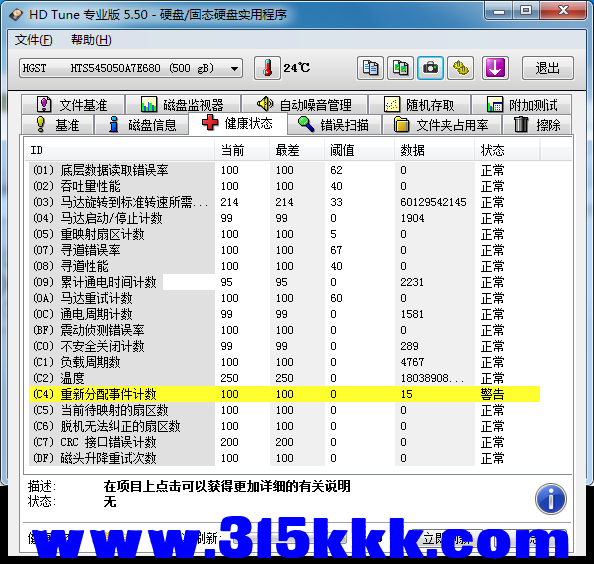Click the blue info icon

551,499
